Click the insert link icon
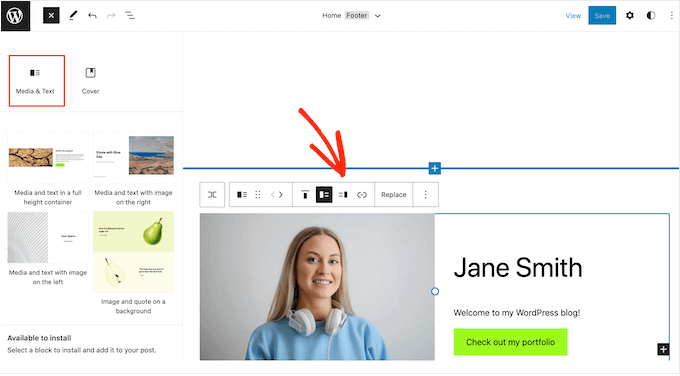The height and width of the screenshot is (376, 680). pyautogui.click(x=362, y=195)
